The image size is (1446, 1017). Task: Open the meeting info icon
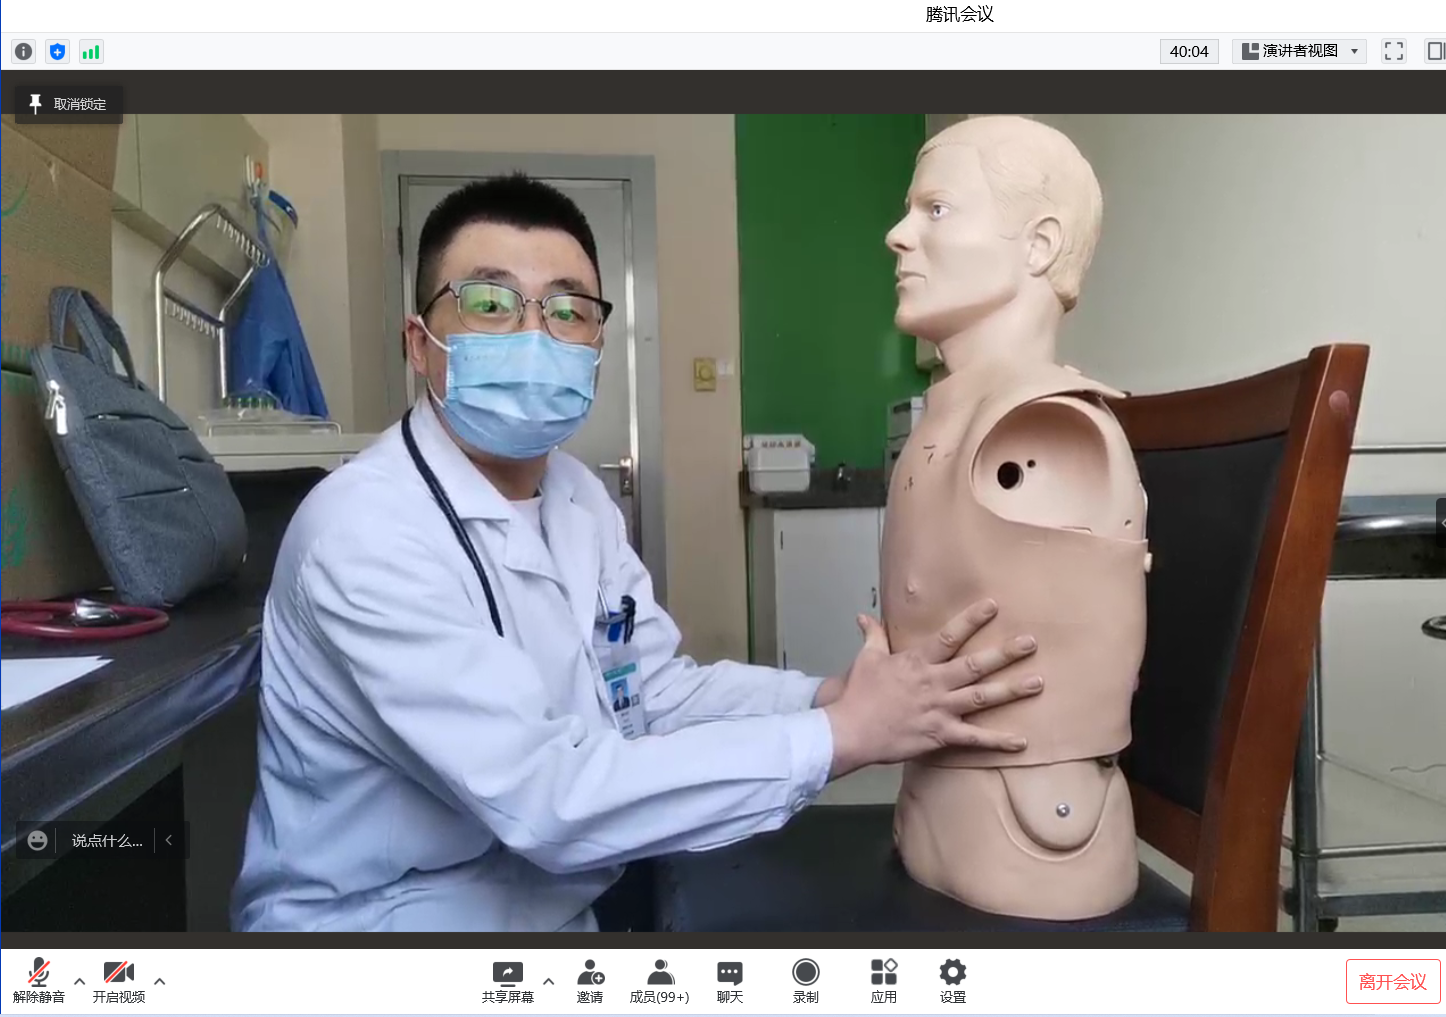coord(24,52)
